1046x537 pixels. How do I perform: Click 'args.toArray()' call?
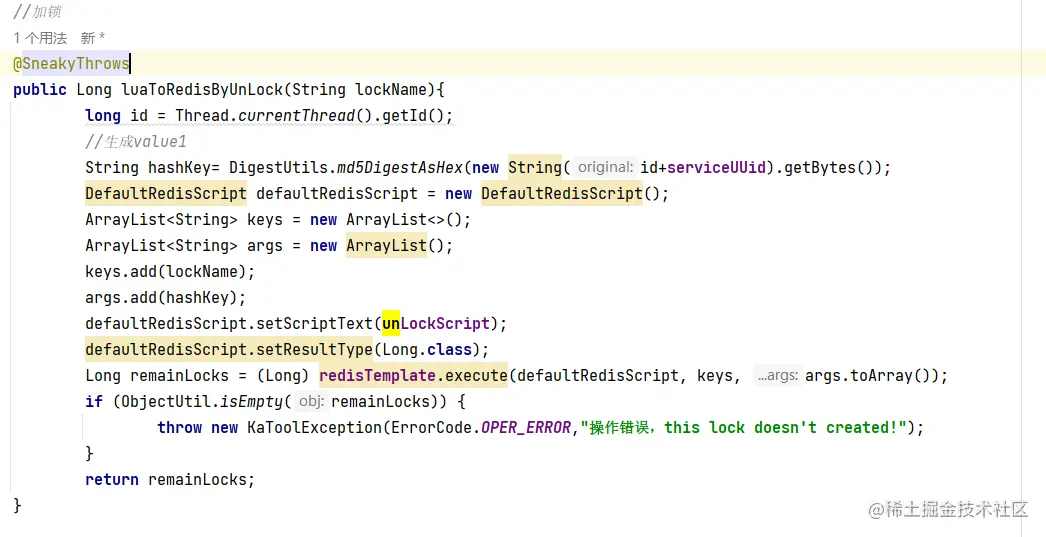[869, 376]
